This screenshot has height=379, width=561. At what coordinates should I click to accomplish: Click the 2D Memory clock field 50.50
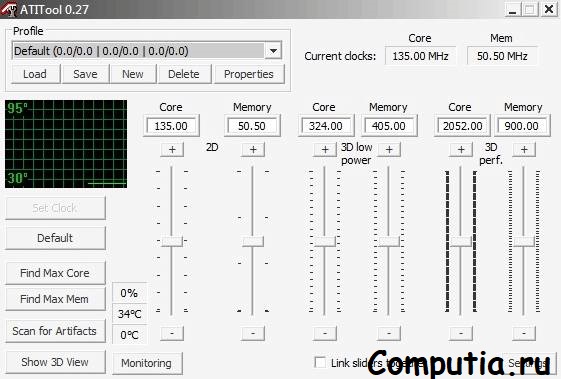coord(252,126)
